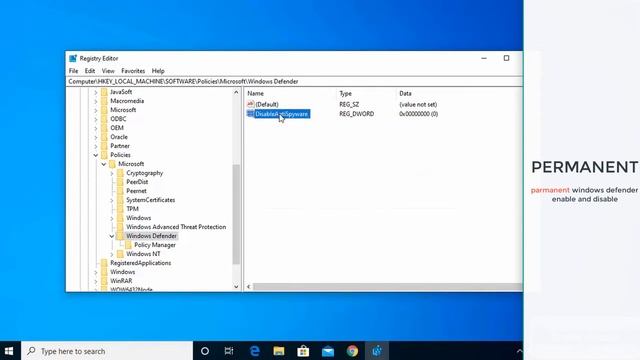Click the (value not set) data cell

pos(418,104)
